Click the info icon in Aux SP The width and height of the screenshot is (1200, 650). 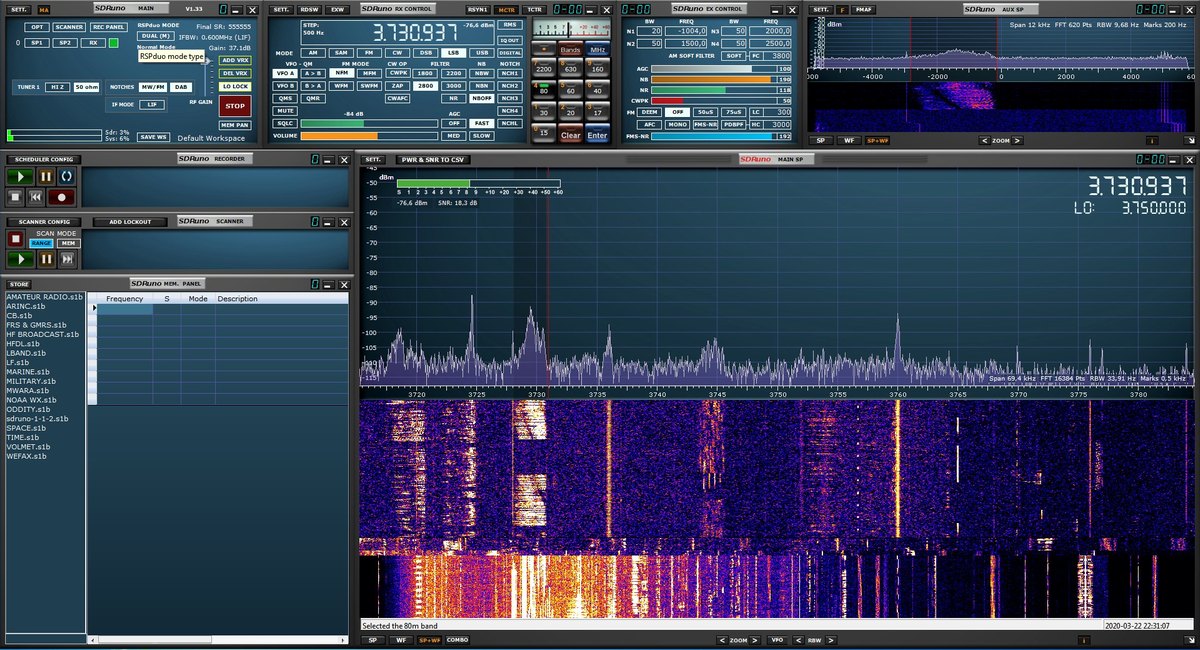(1150, 140)
